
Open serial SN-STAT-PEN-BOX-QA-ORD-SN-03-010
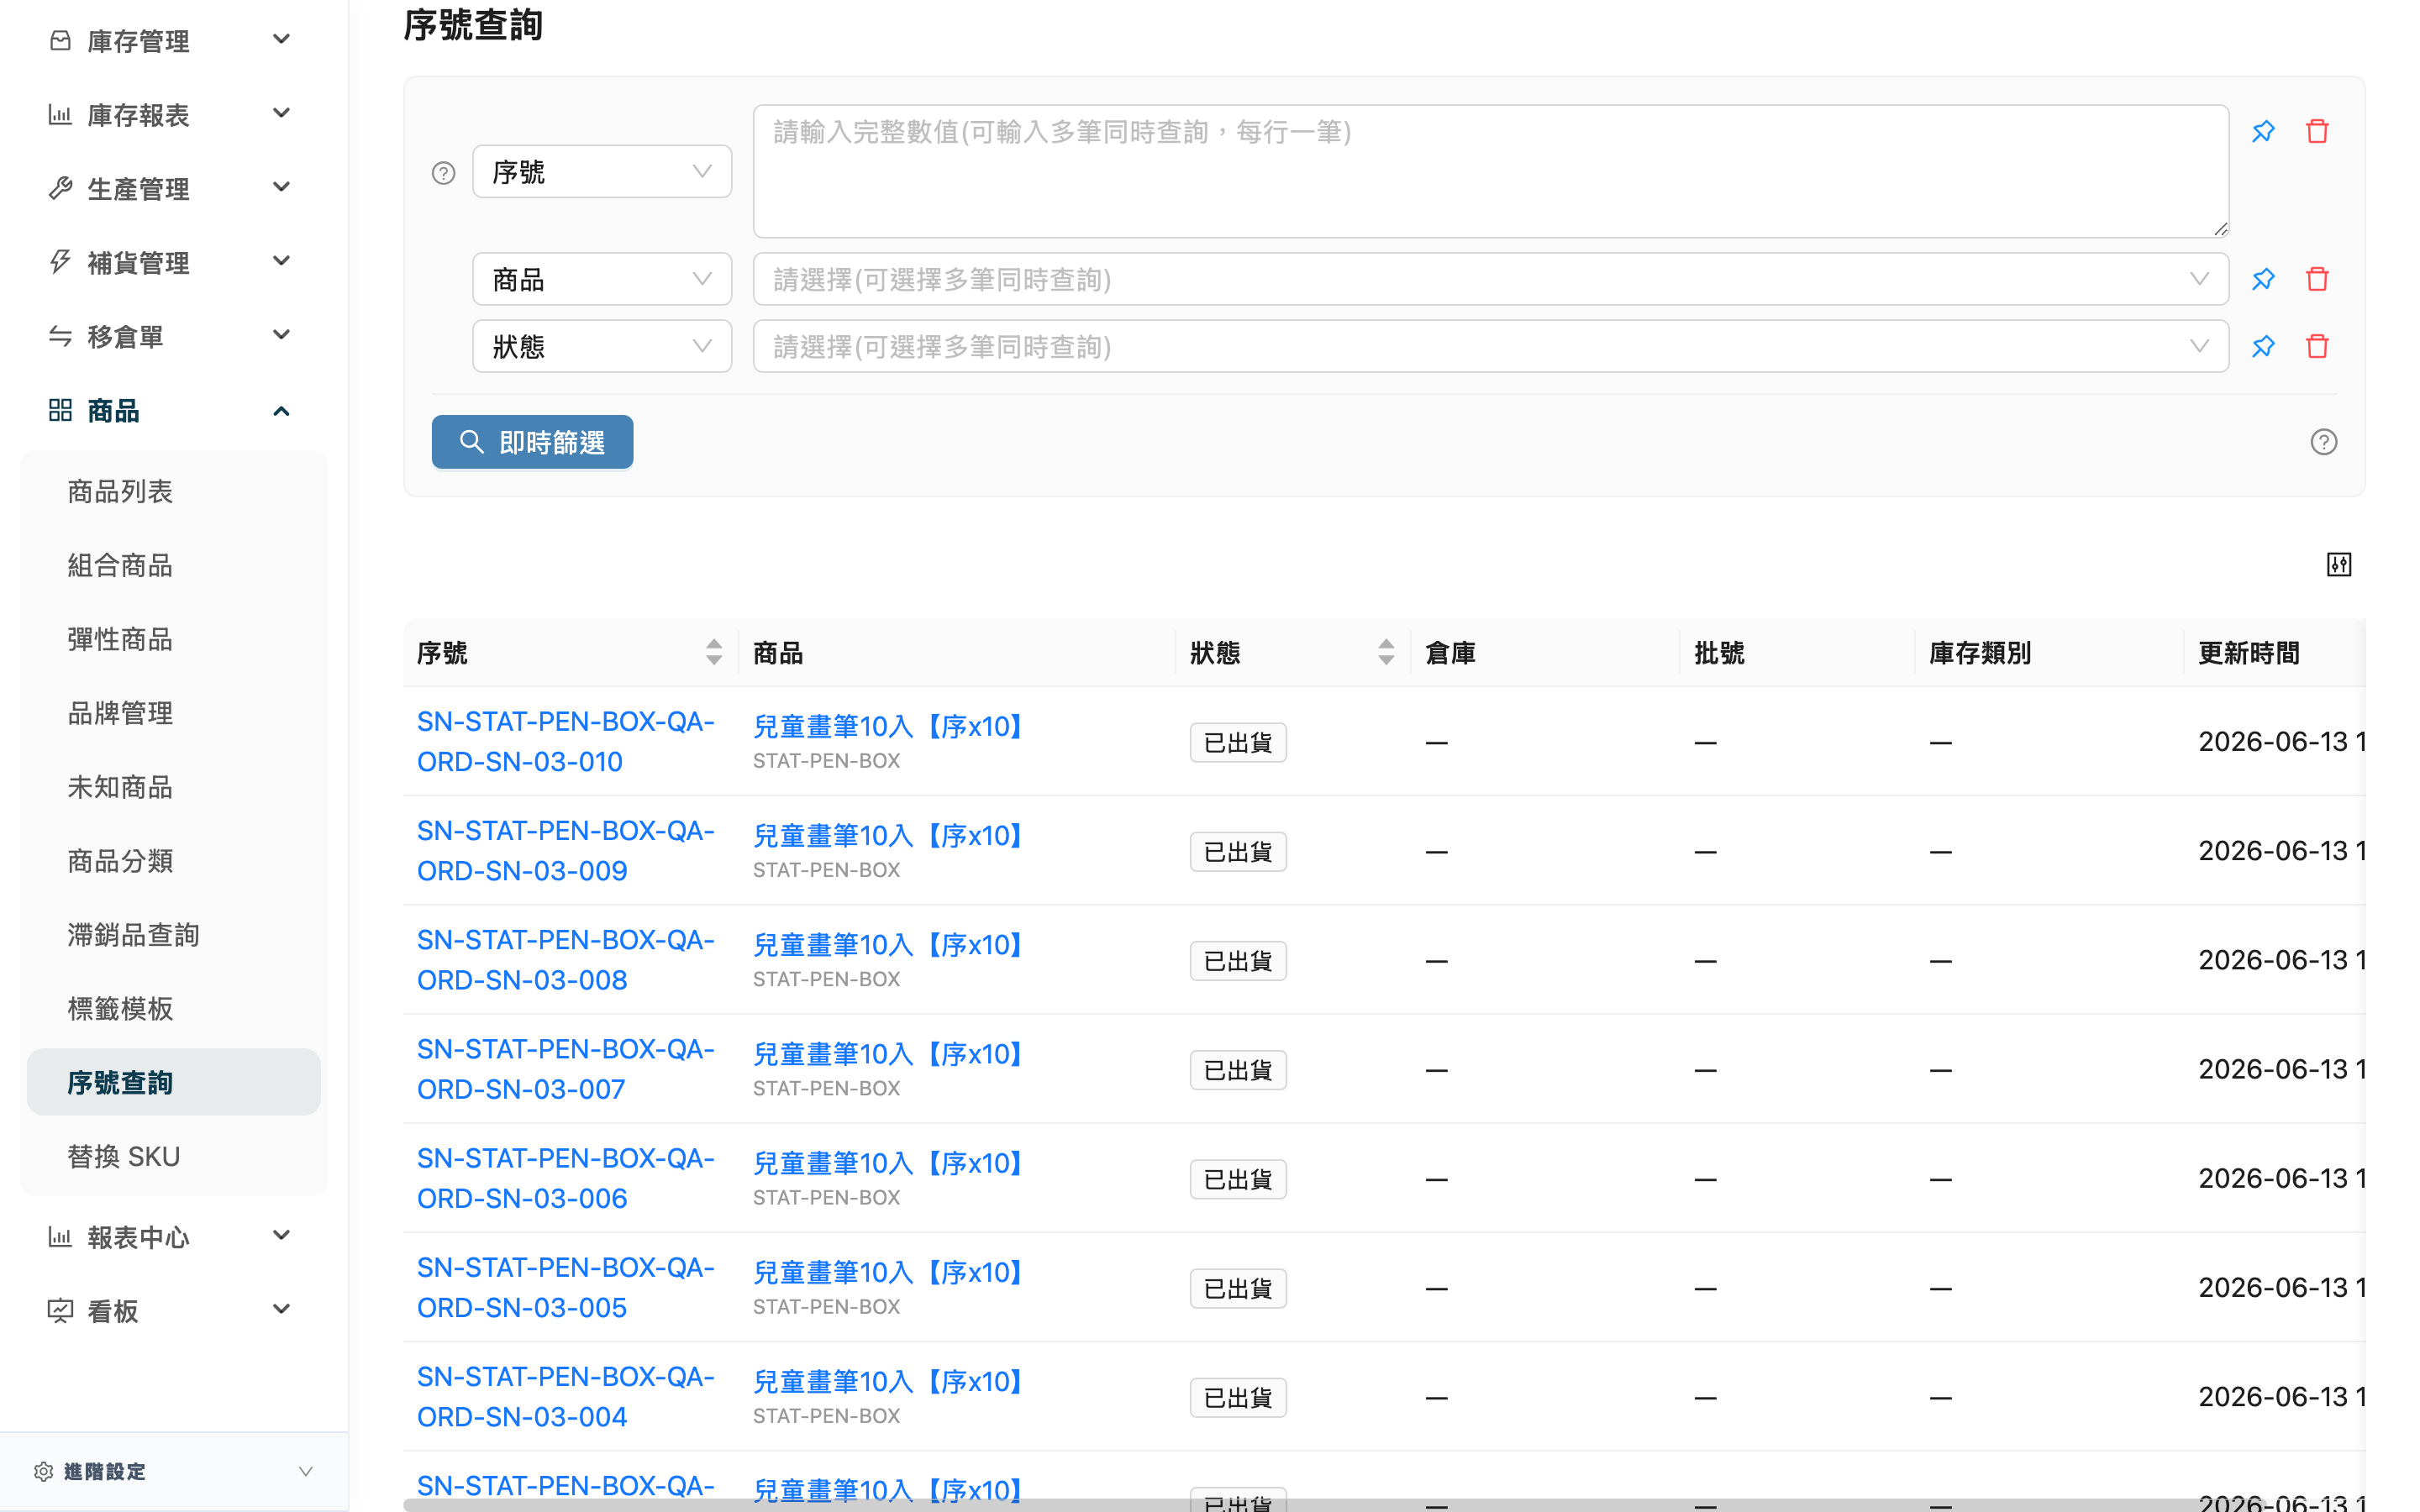pyautogui.click(x=566, y=742)
